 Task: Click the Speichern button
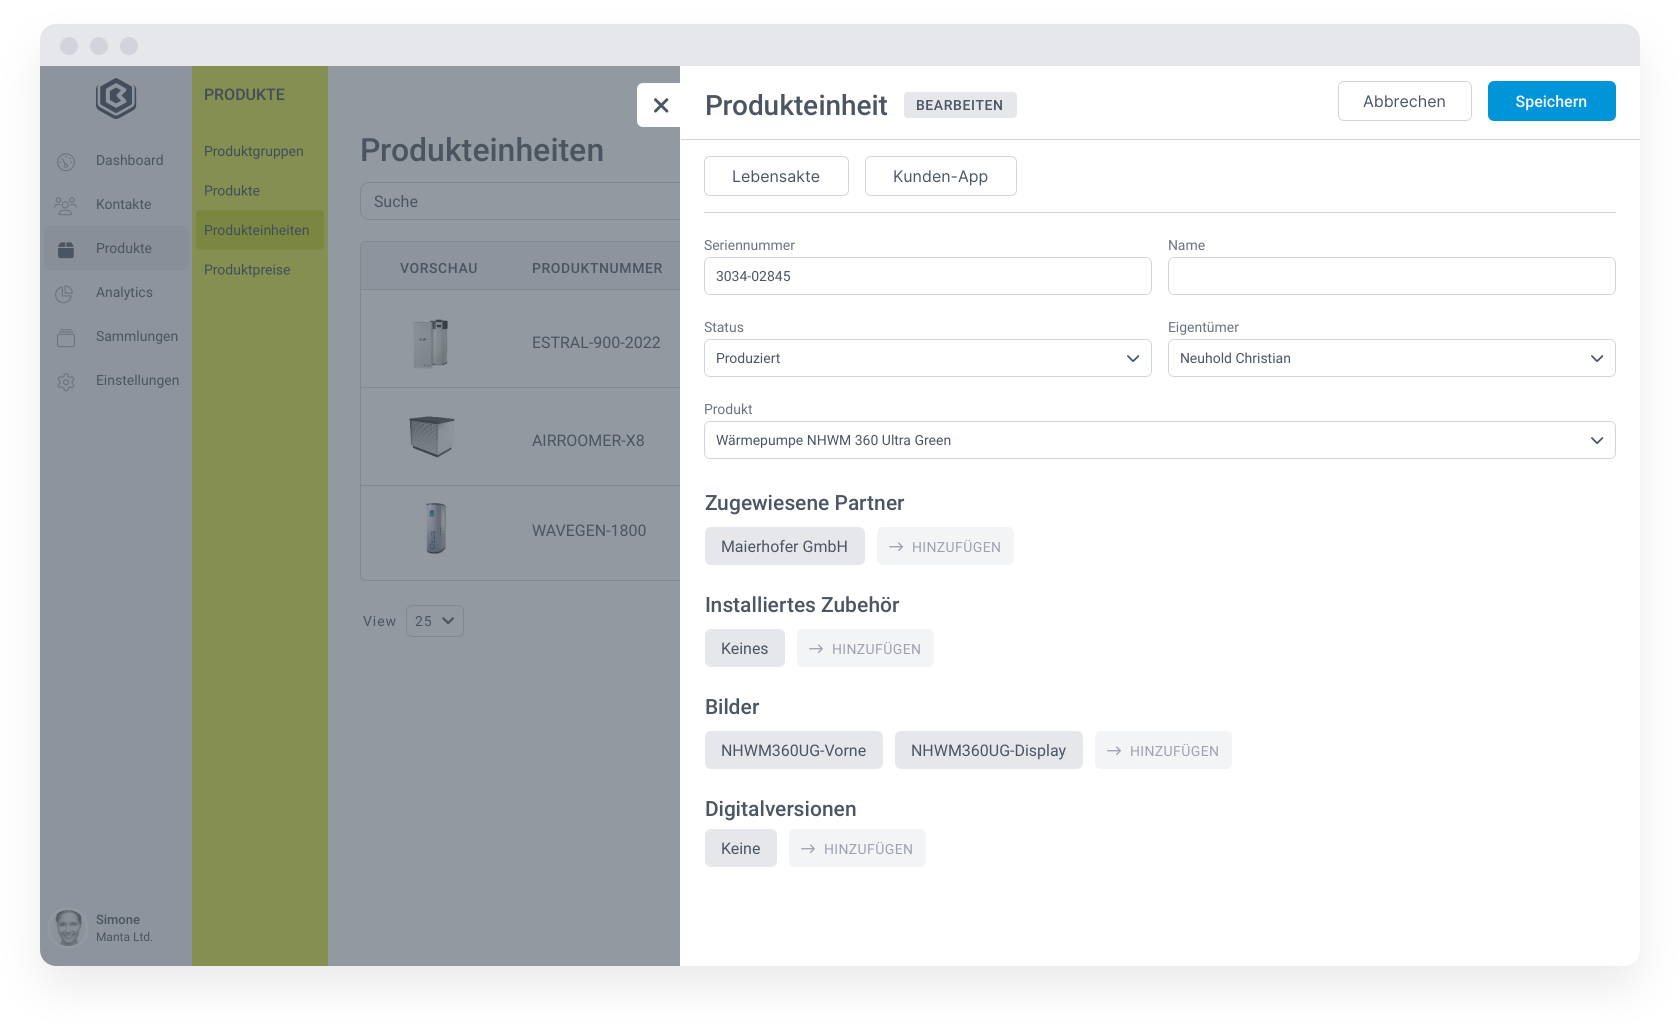[1551, 101]
